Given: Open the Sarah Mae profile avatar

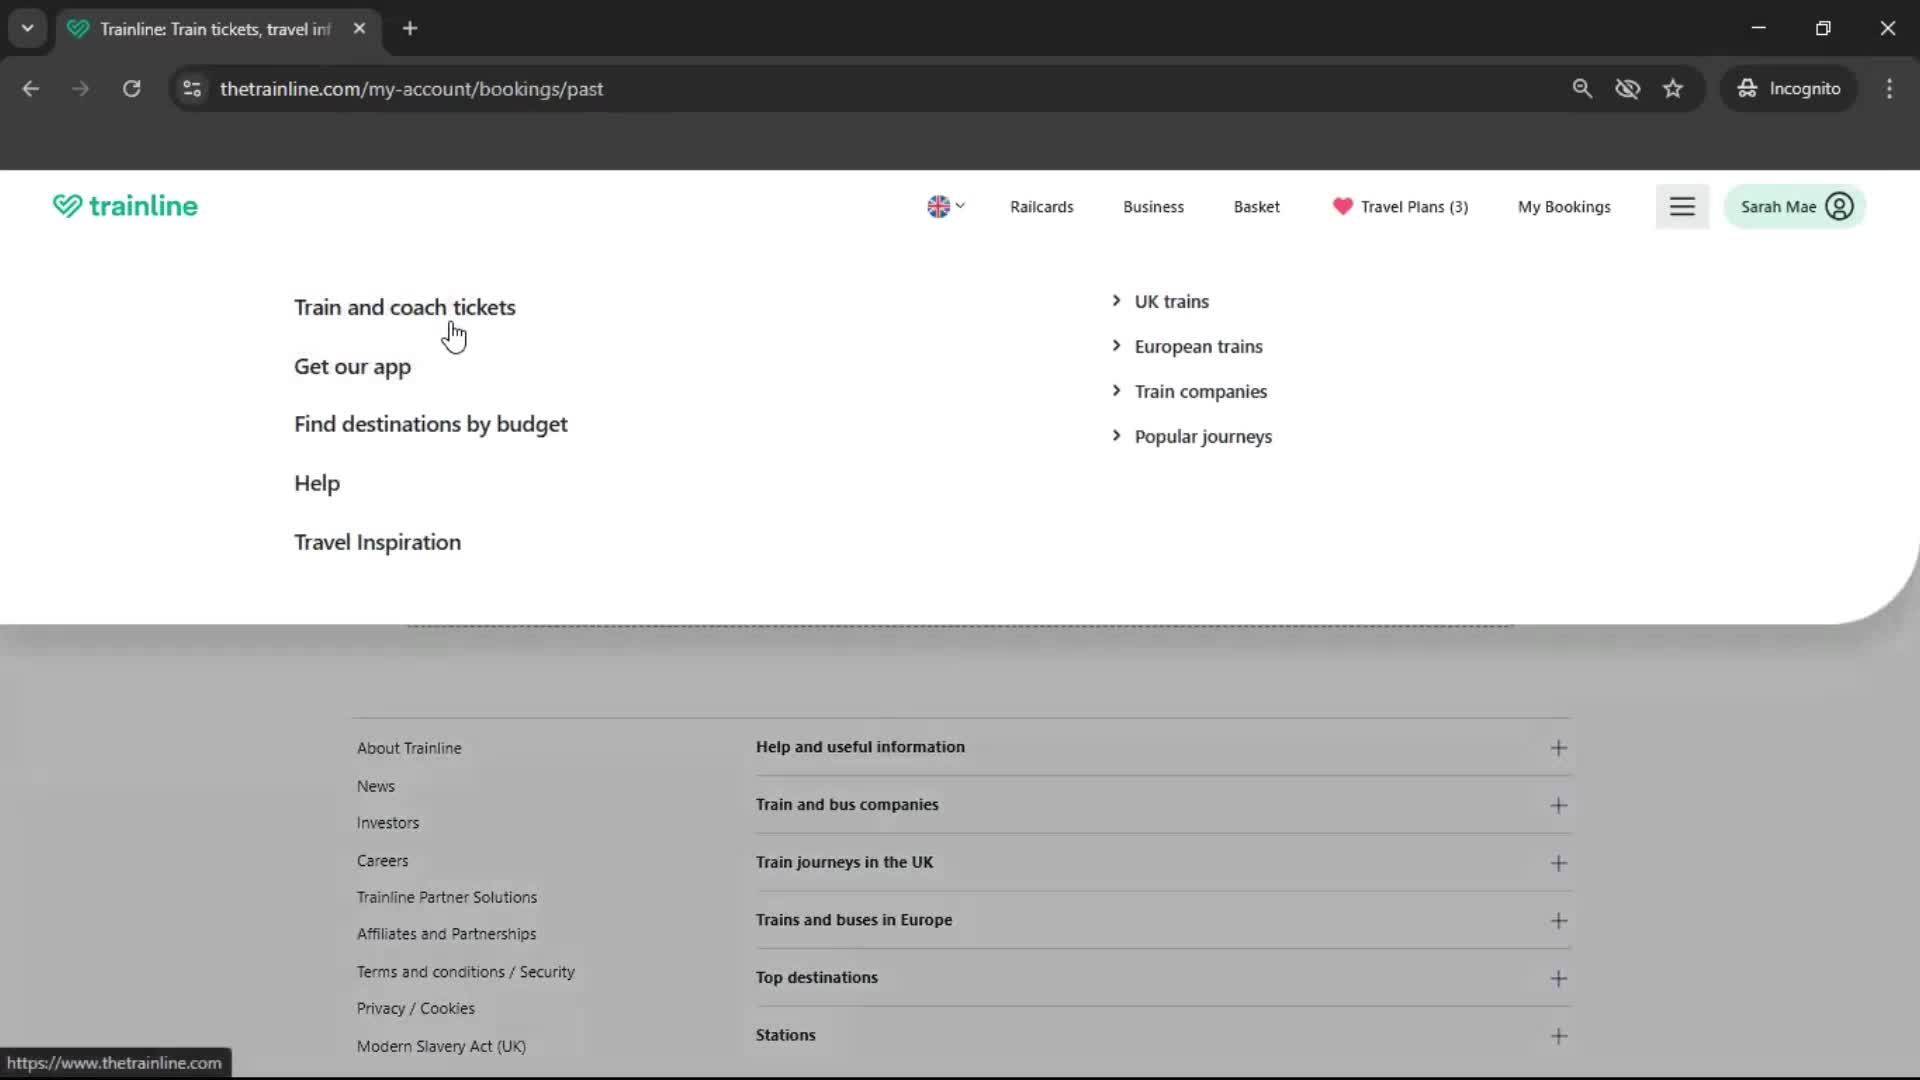Looking at the screenshot, I should (1840, 206).
